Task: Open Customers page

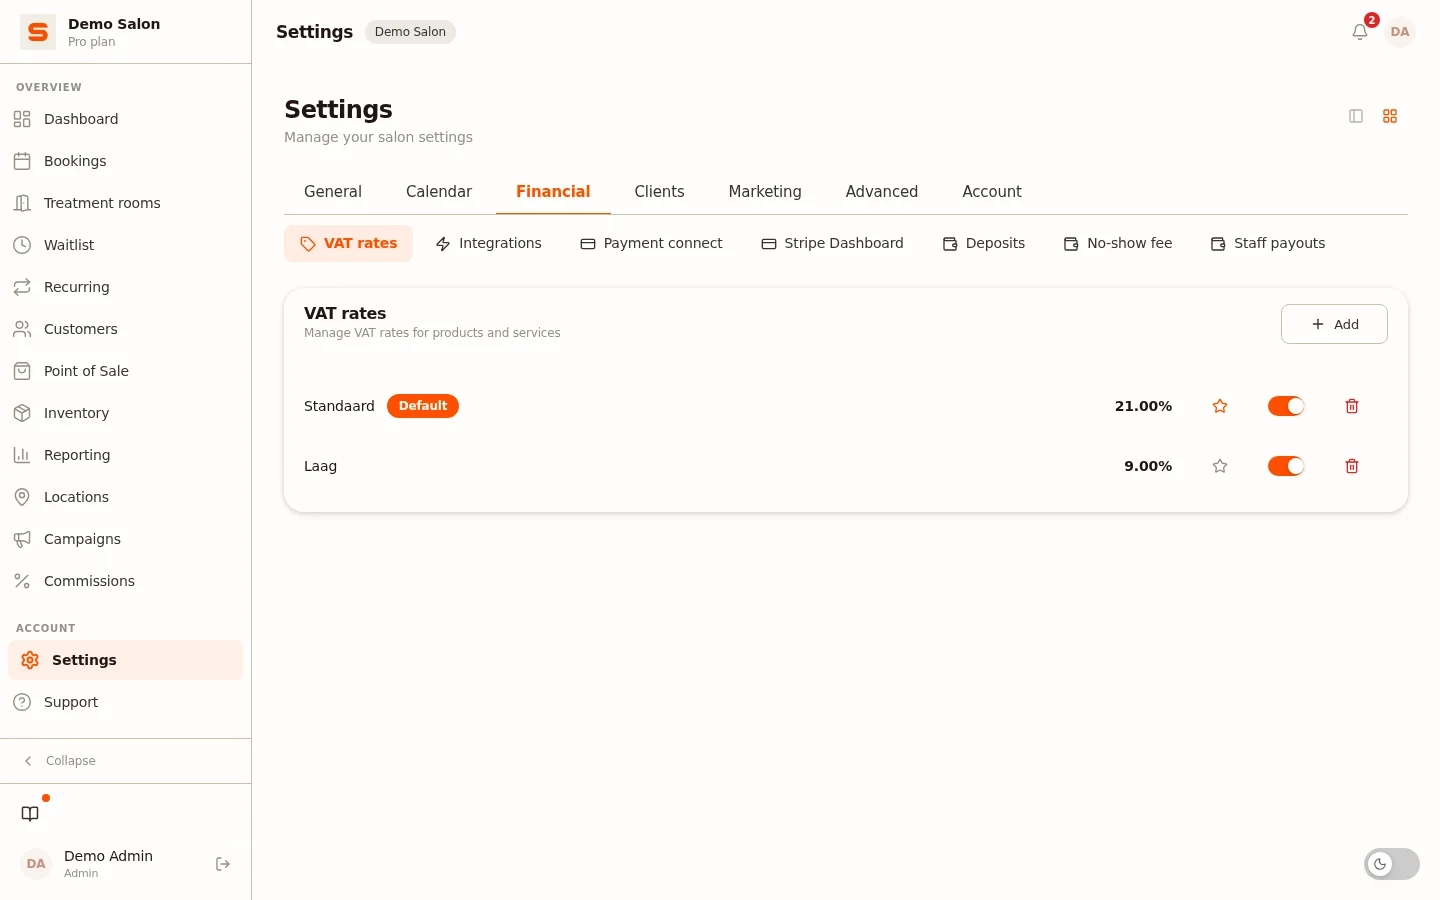Action: (x=125, y=329)
